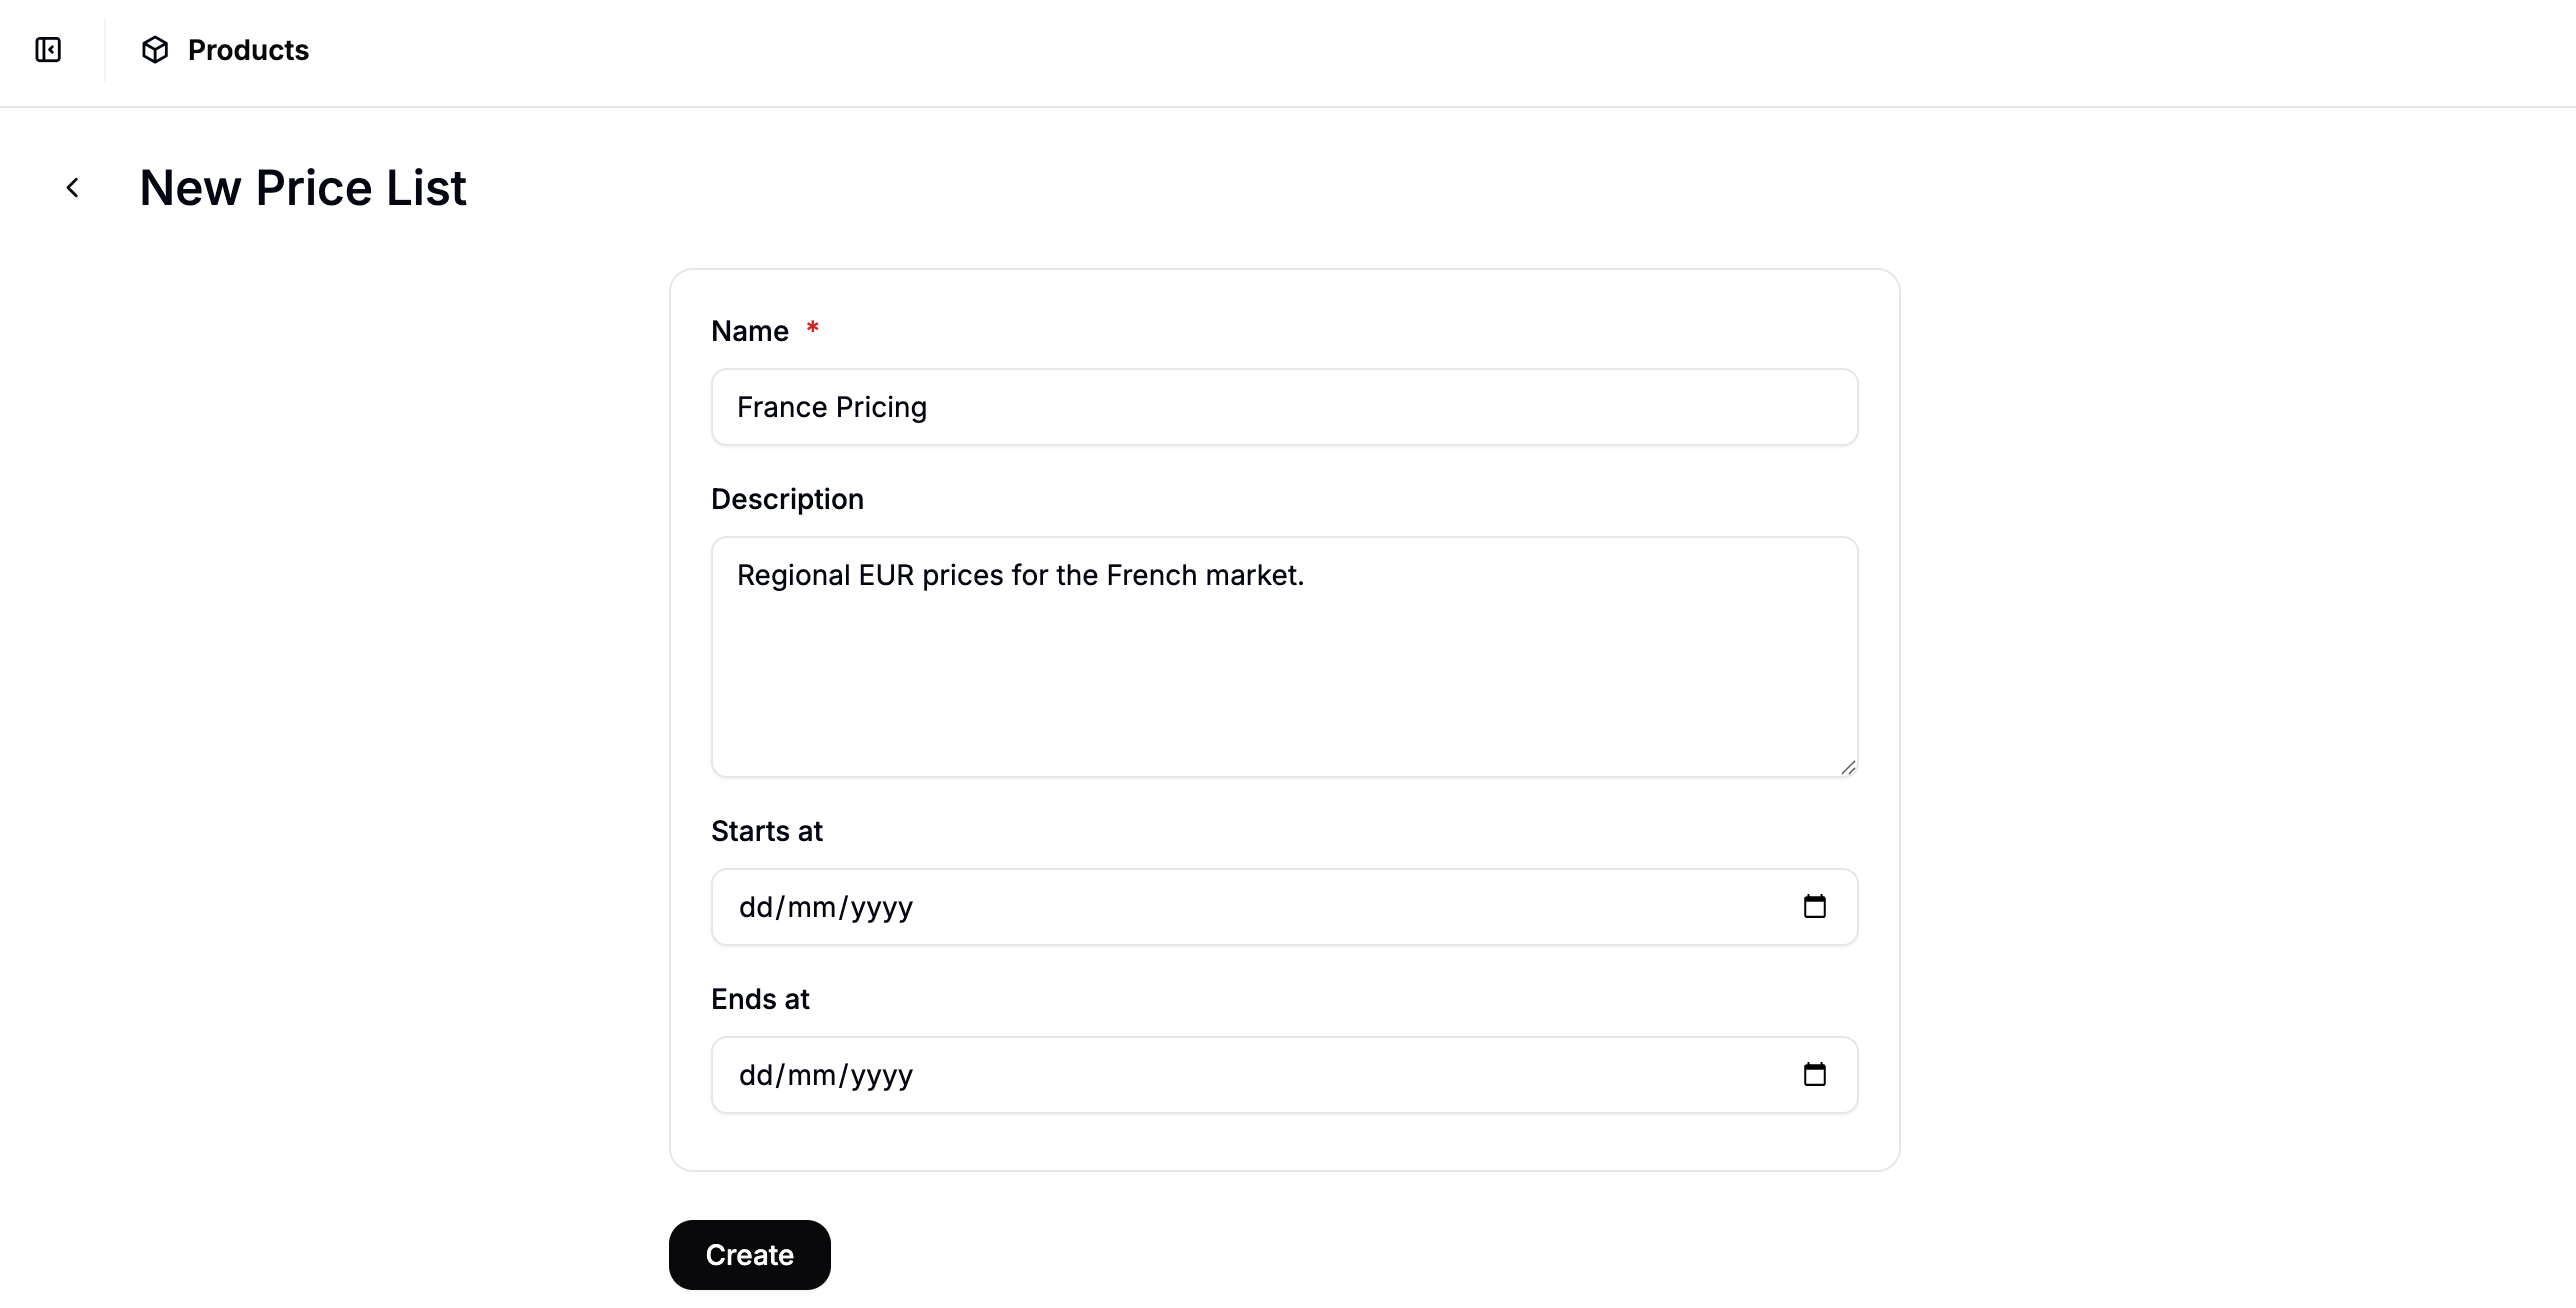Click the sidebar toggle in the top-left corner
Screen dimensions: 2576x1308
pyautogui.click(x=48, y=49)
